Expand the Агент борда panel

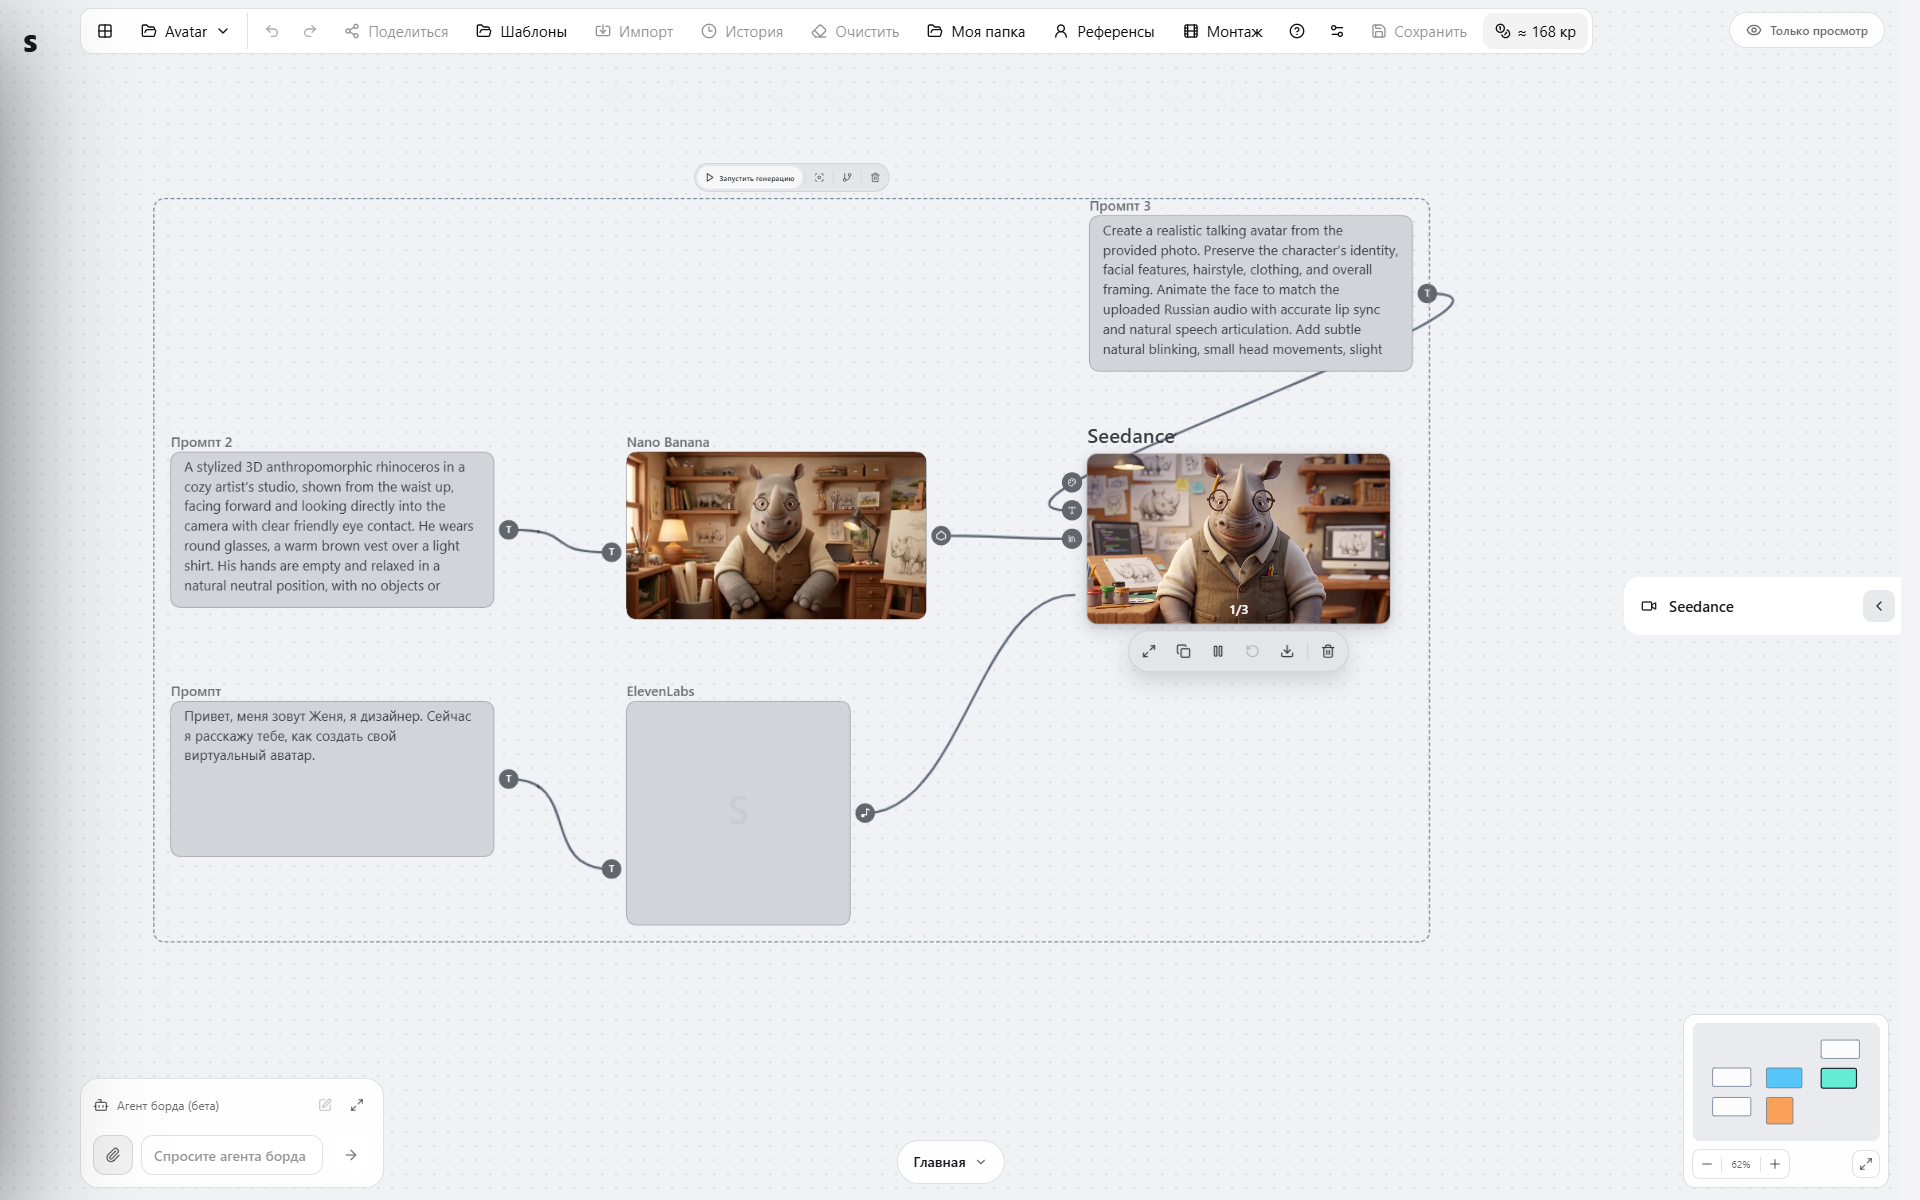[x=357, y=1105]
